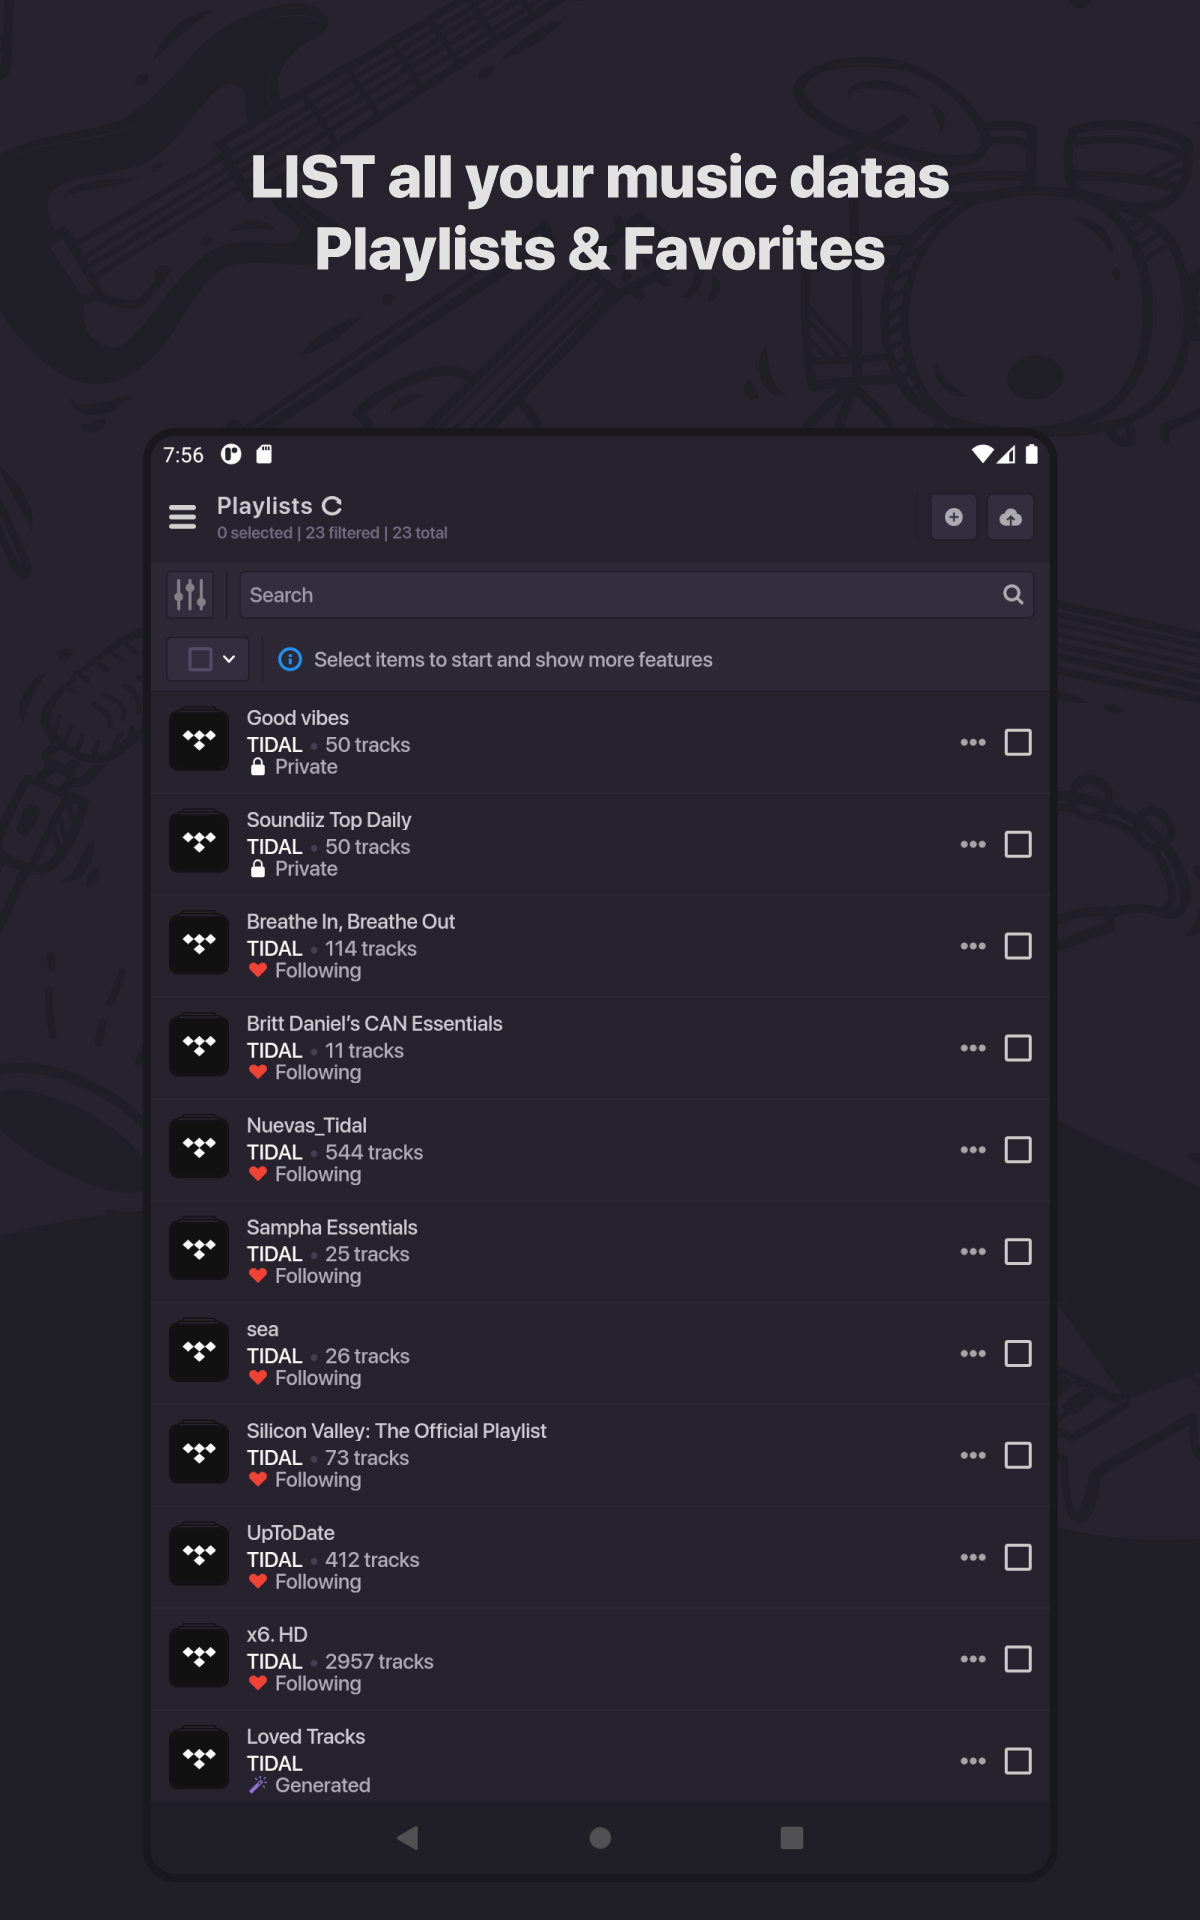Click the magnifying glass search icon
Image resolution: width=1200 pixels, height=1920 pixels.
click(1012, 595)
